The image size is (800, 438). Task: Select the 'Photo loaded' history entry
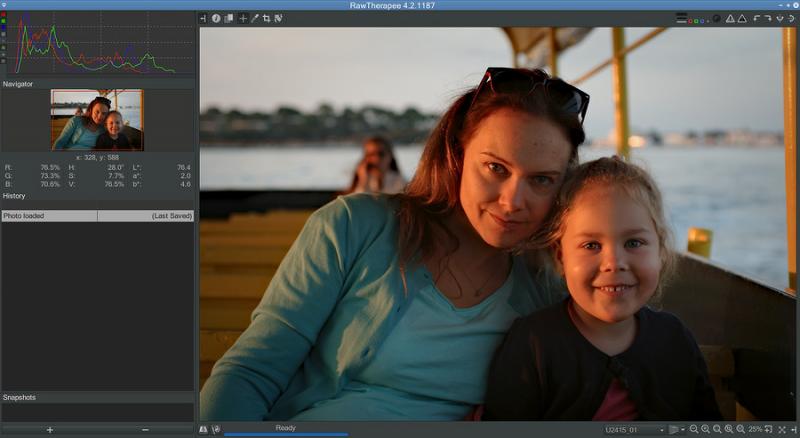(x=49, y=216)
